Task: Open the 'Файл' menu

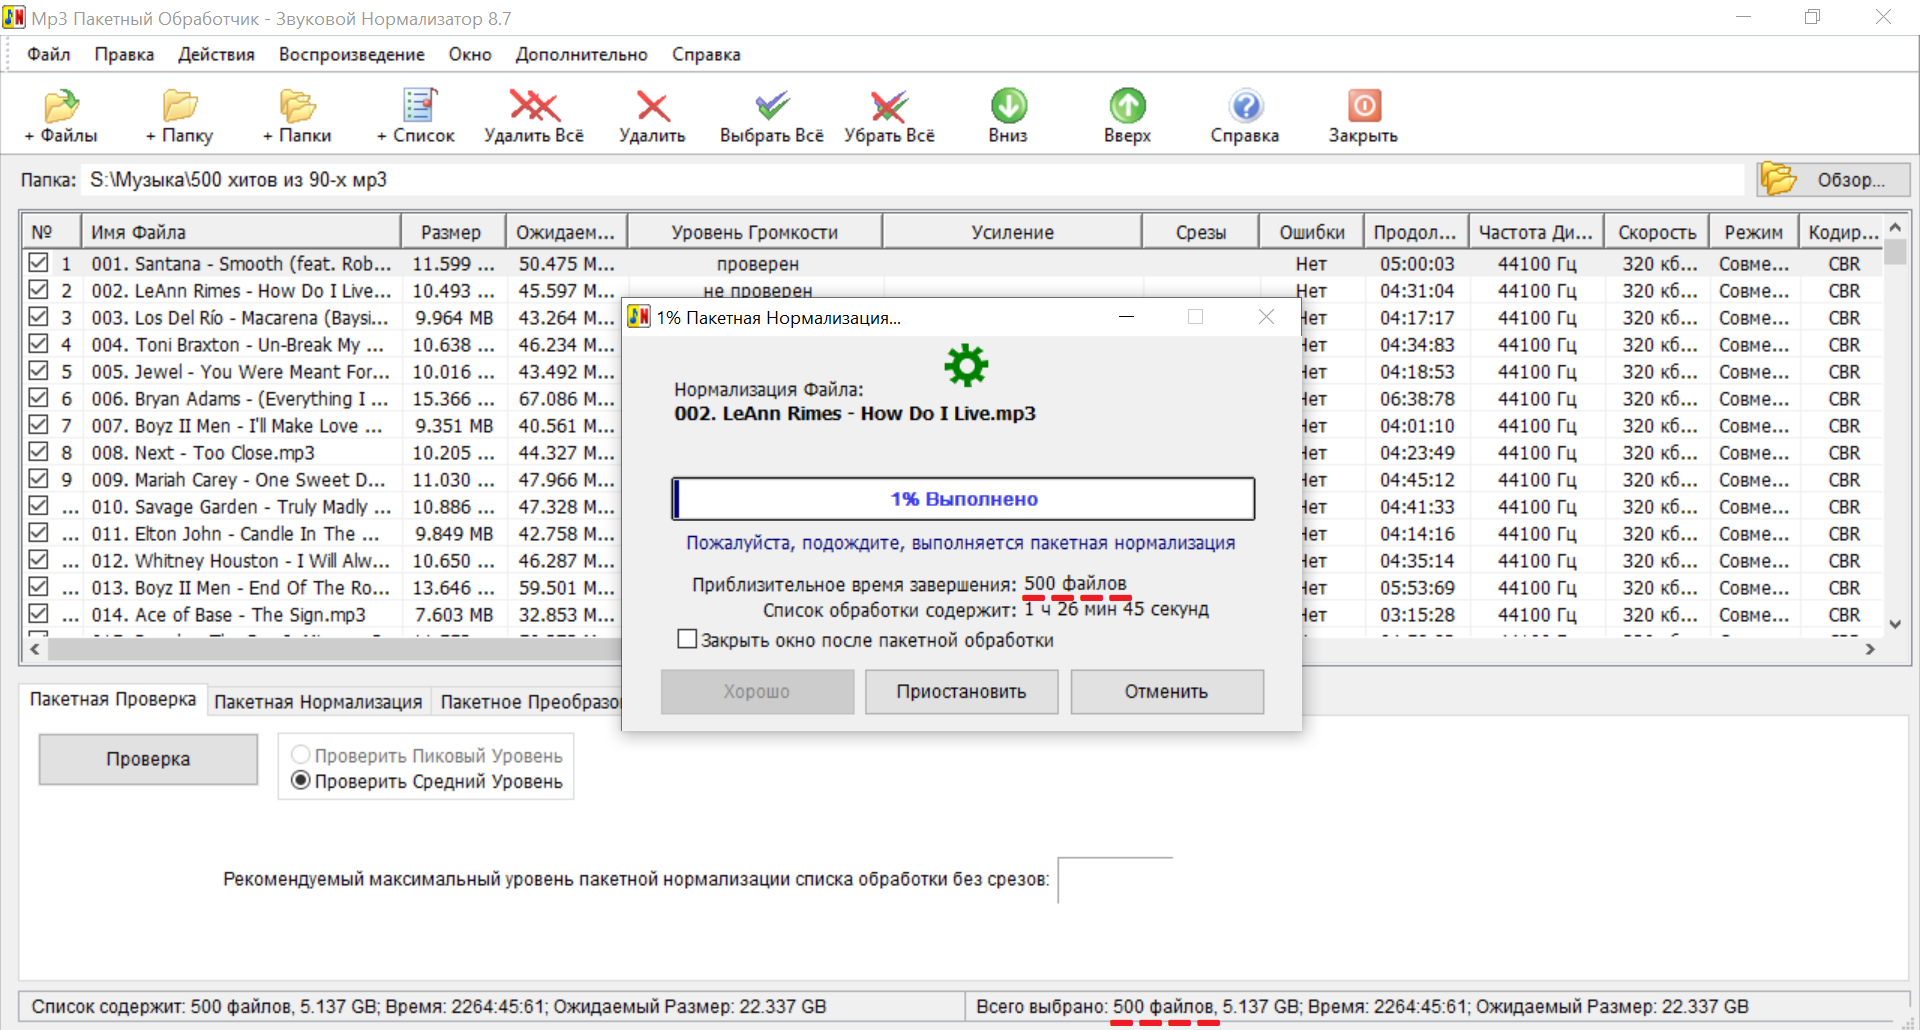Action: point(49,54)
